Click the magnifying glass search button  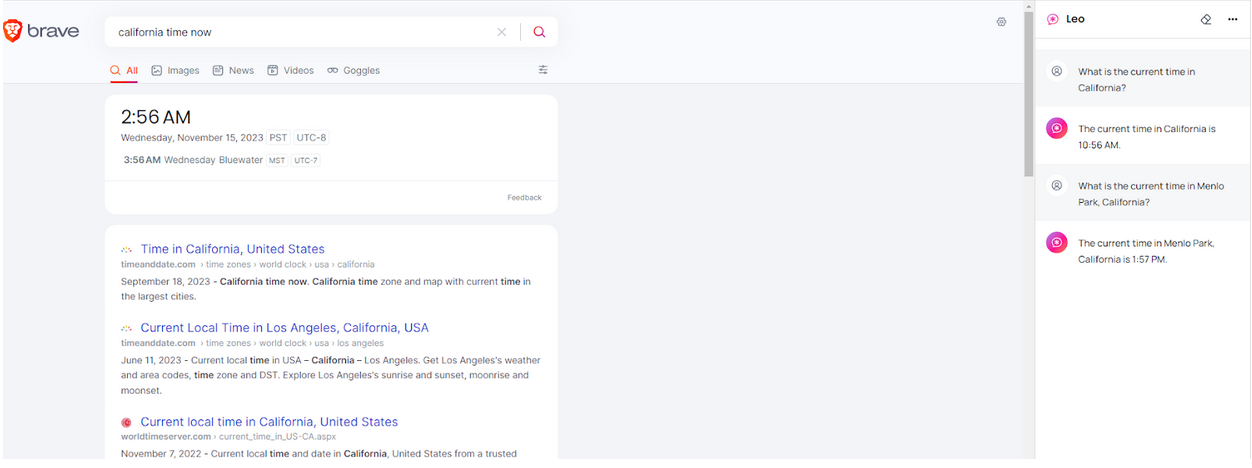[539, 32]
